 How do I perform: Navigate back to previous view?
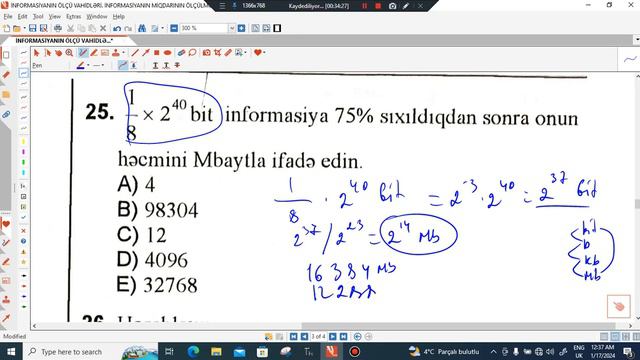click(x=358, y=336)
